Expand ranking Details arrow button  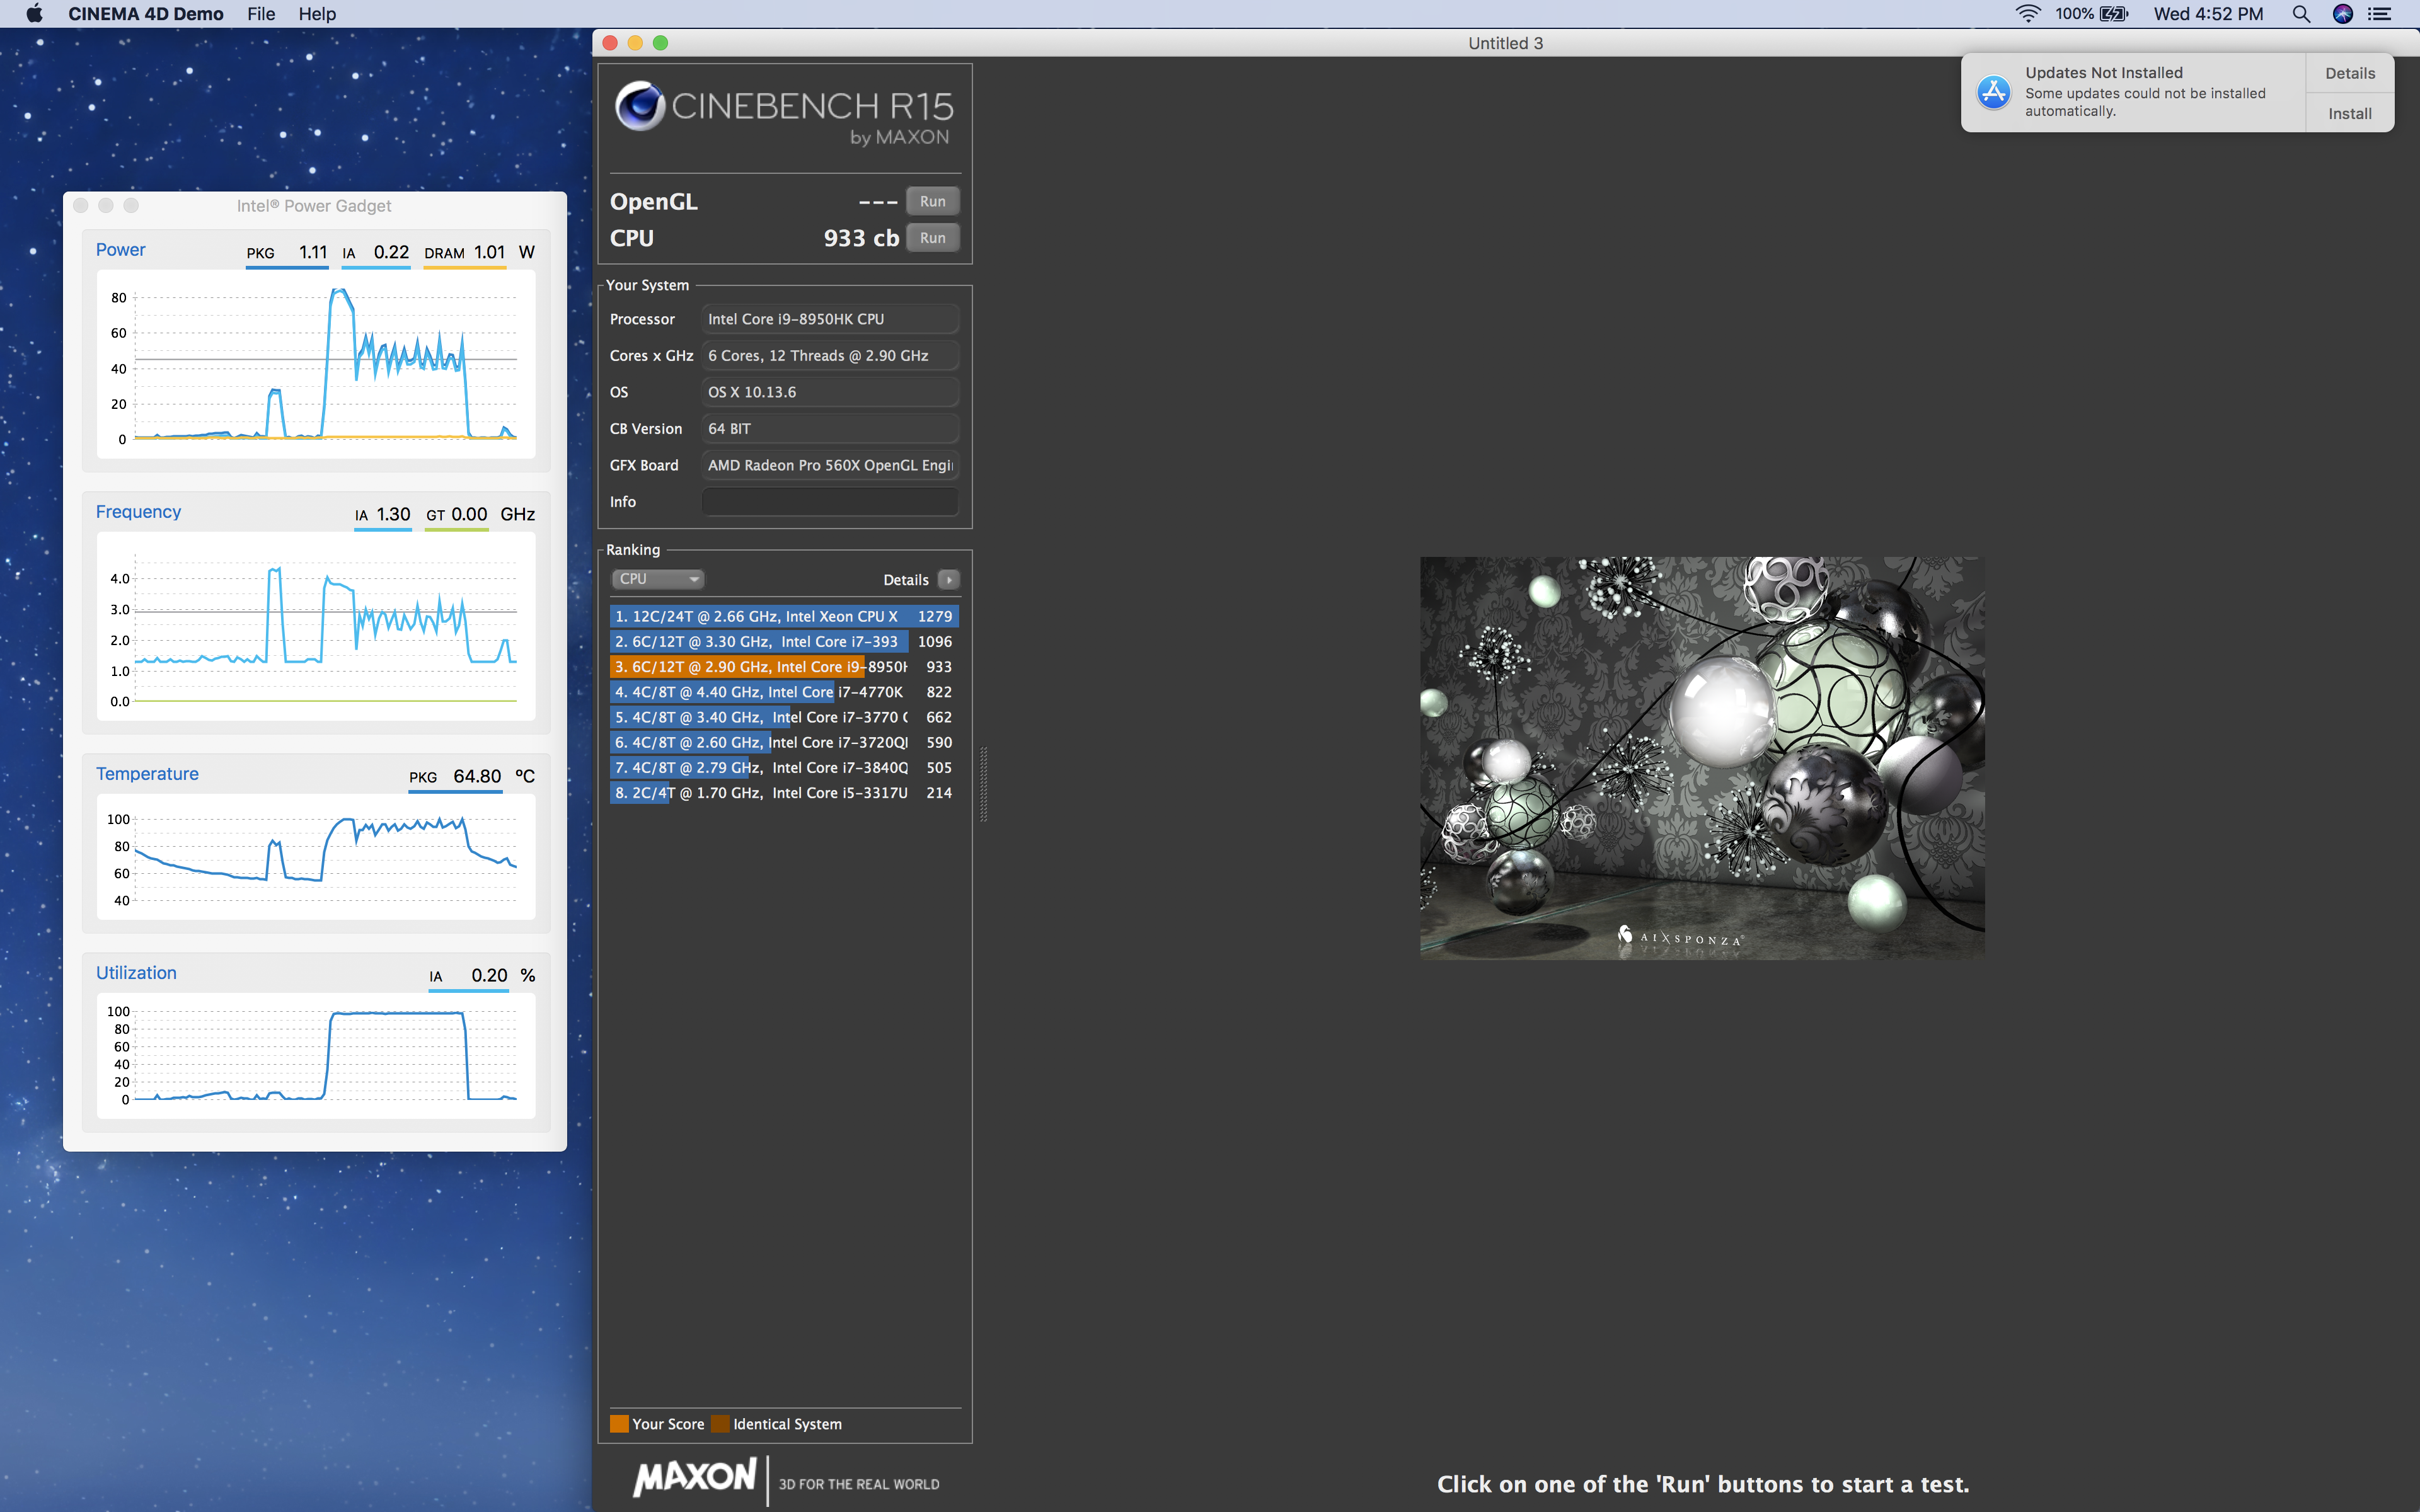coord(949,580)
